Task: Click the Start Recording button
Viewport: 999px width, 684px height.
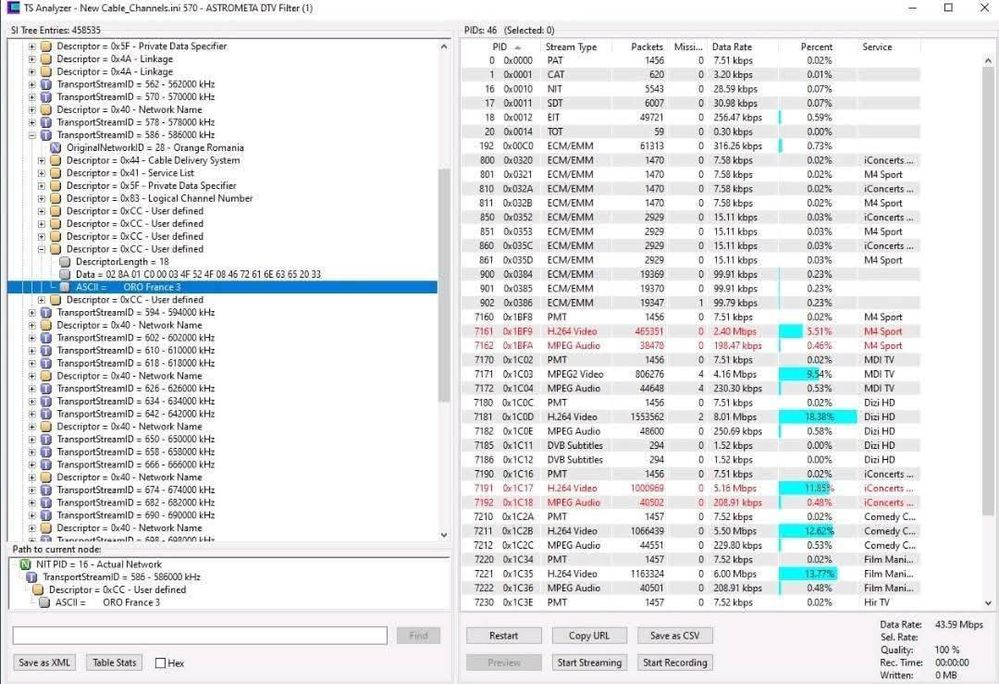Action: 674,663
